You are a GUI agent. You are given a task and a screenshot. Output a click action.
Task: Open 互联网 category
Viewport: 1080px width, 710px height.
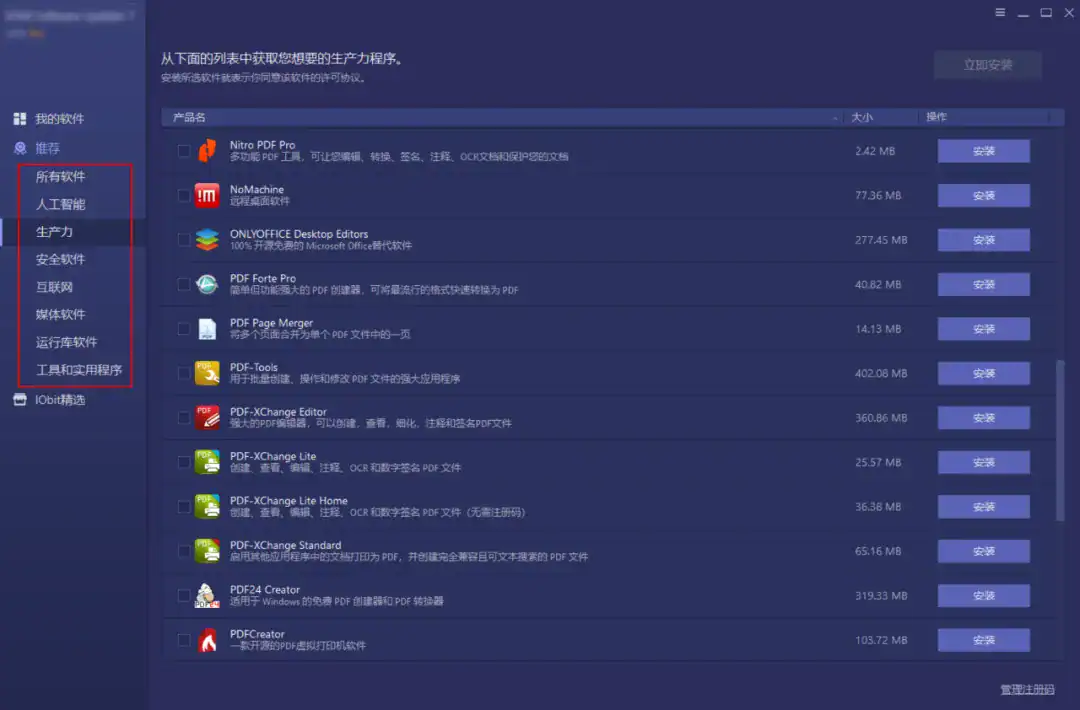coord(54,286)
